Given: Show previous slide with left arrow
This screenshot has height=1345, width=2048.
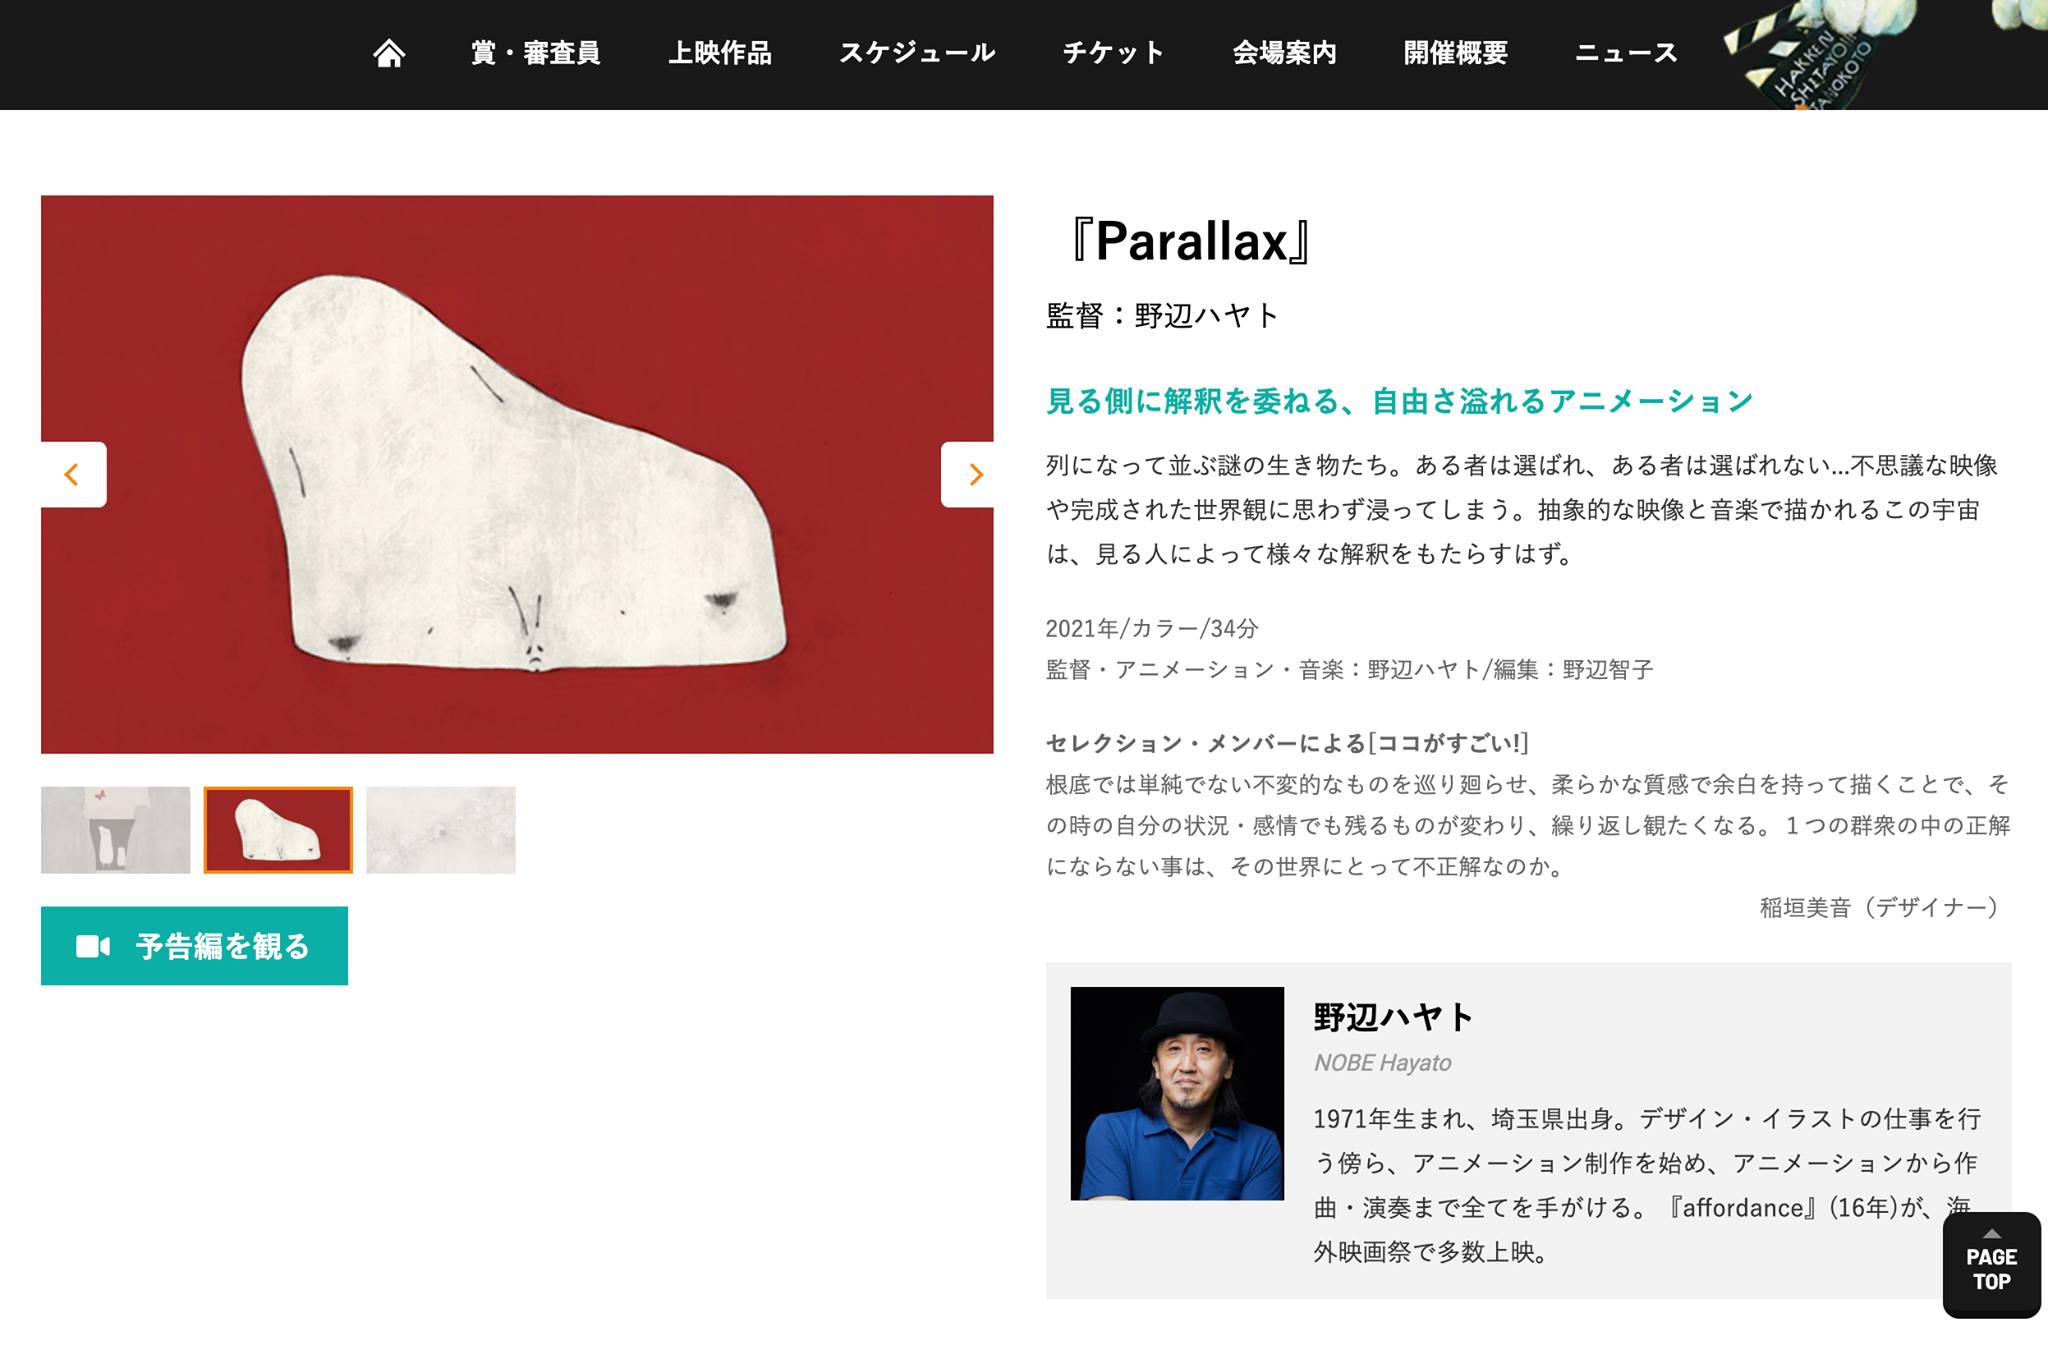Looking at the screenshot, I should 73,474.
